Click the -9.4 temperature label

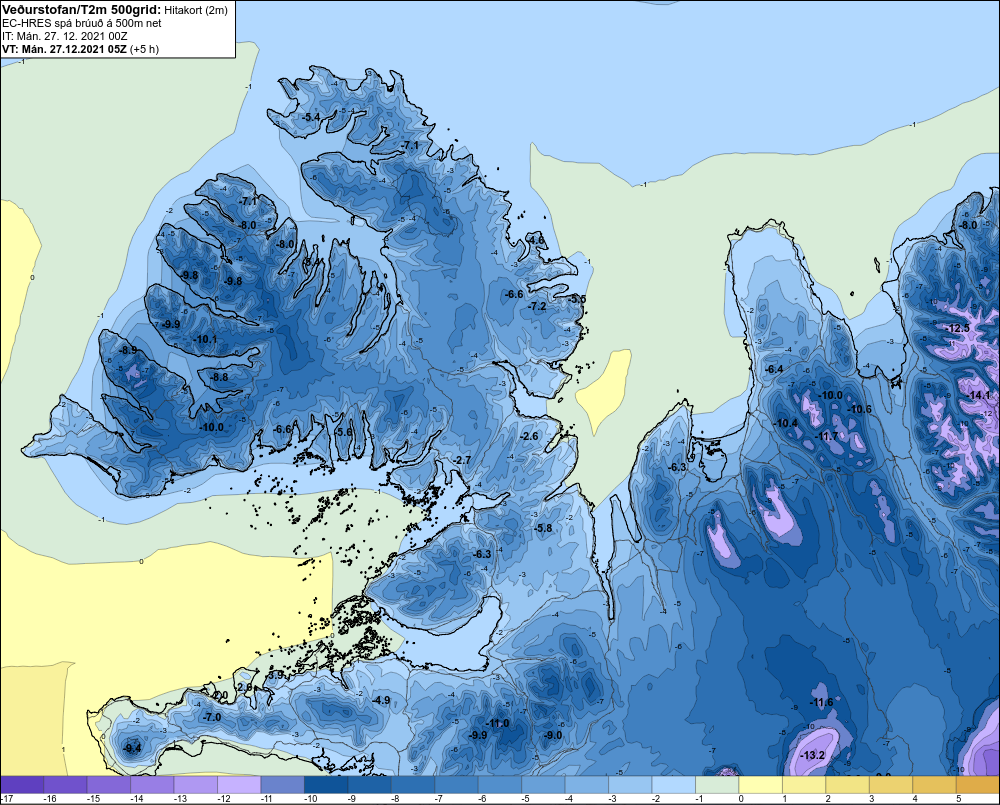[132, 748]
